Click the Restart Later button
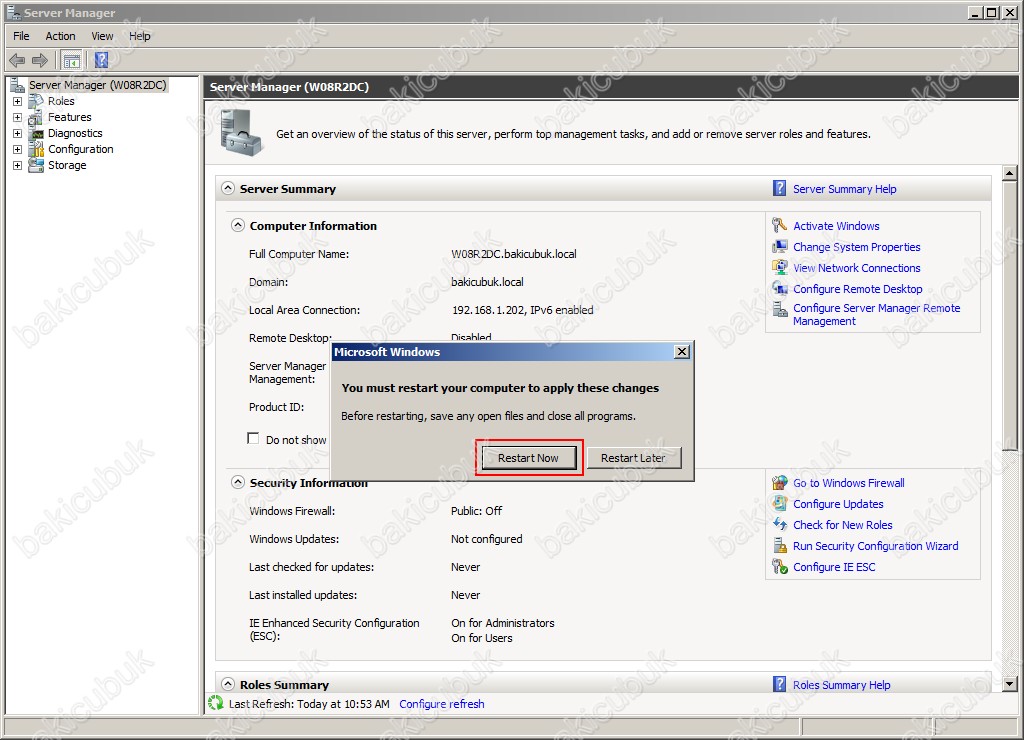This screenshot has width=1024, height=740. [x=633, y=458]
